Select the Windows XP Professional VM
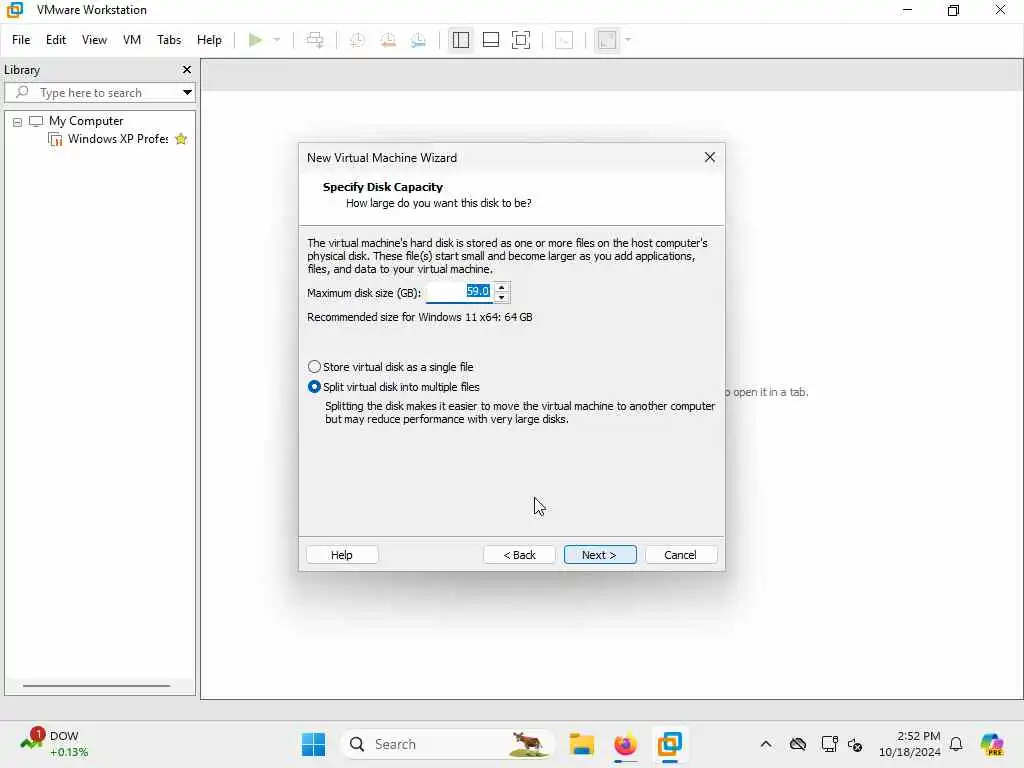 pos(118,139)
